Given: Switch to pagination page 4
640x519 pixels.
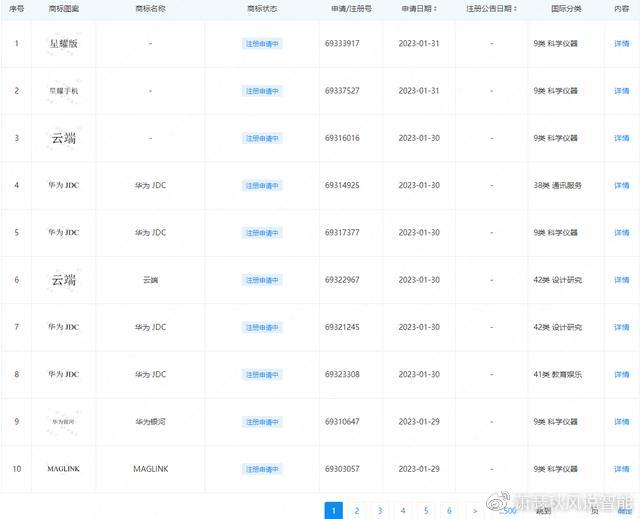Looking at the screenshot, I should [x=403, y=510].
